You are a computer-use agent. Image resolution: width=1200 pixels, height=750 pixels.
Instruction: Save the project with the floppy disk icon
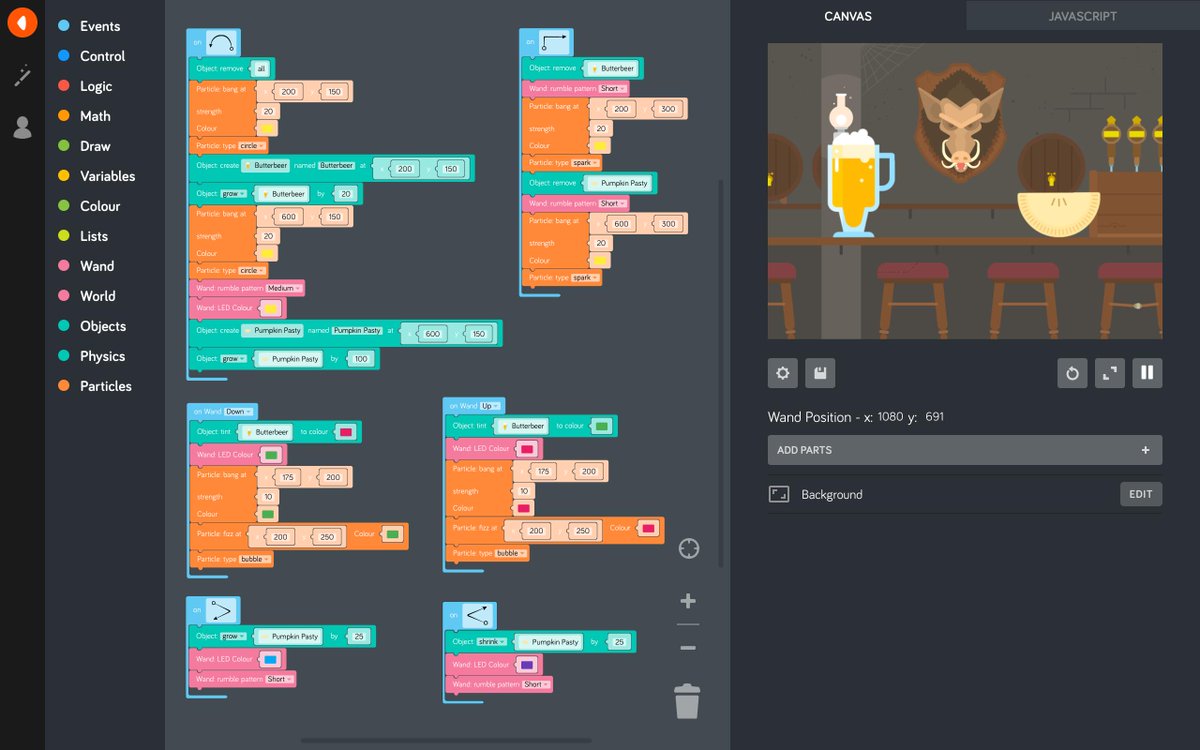pos(818,372)
